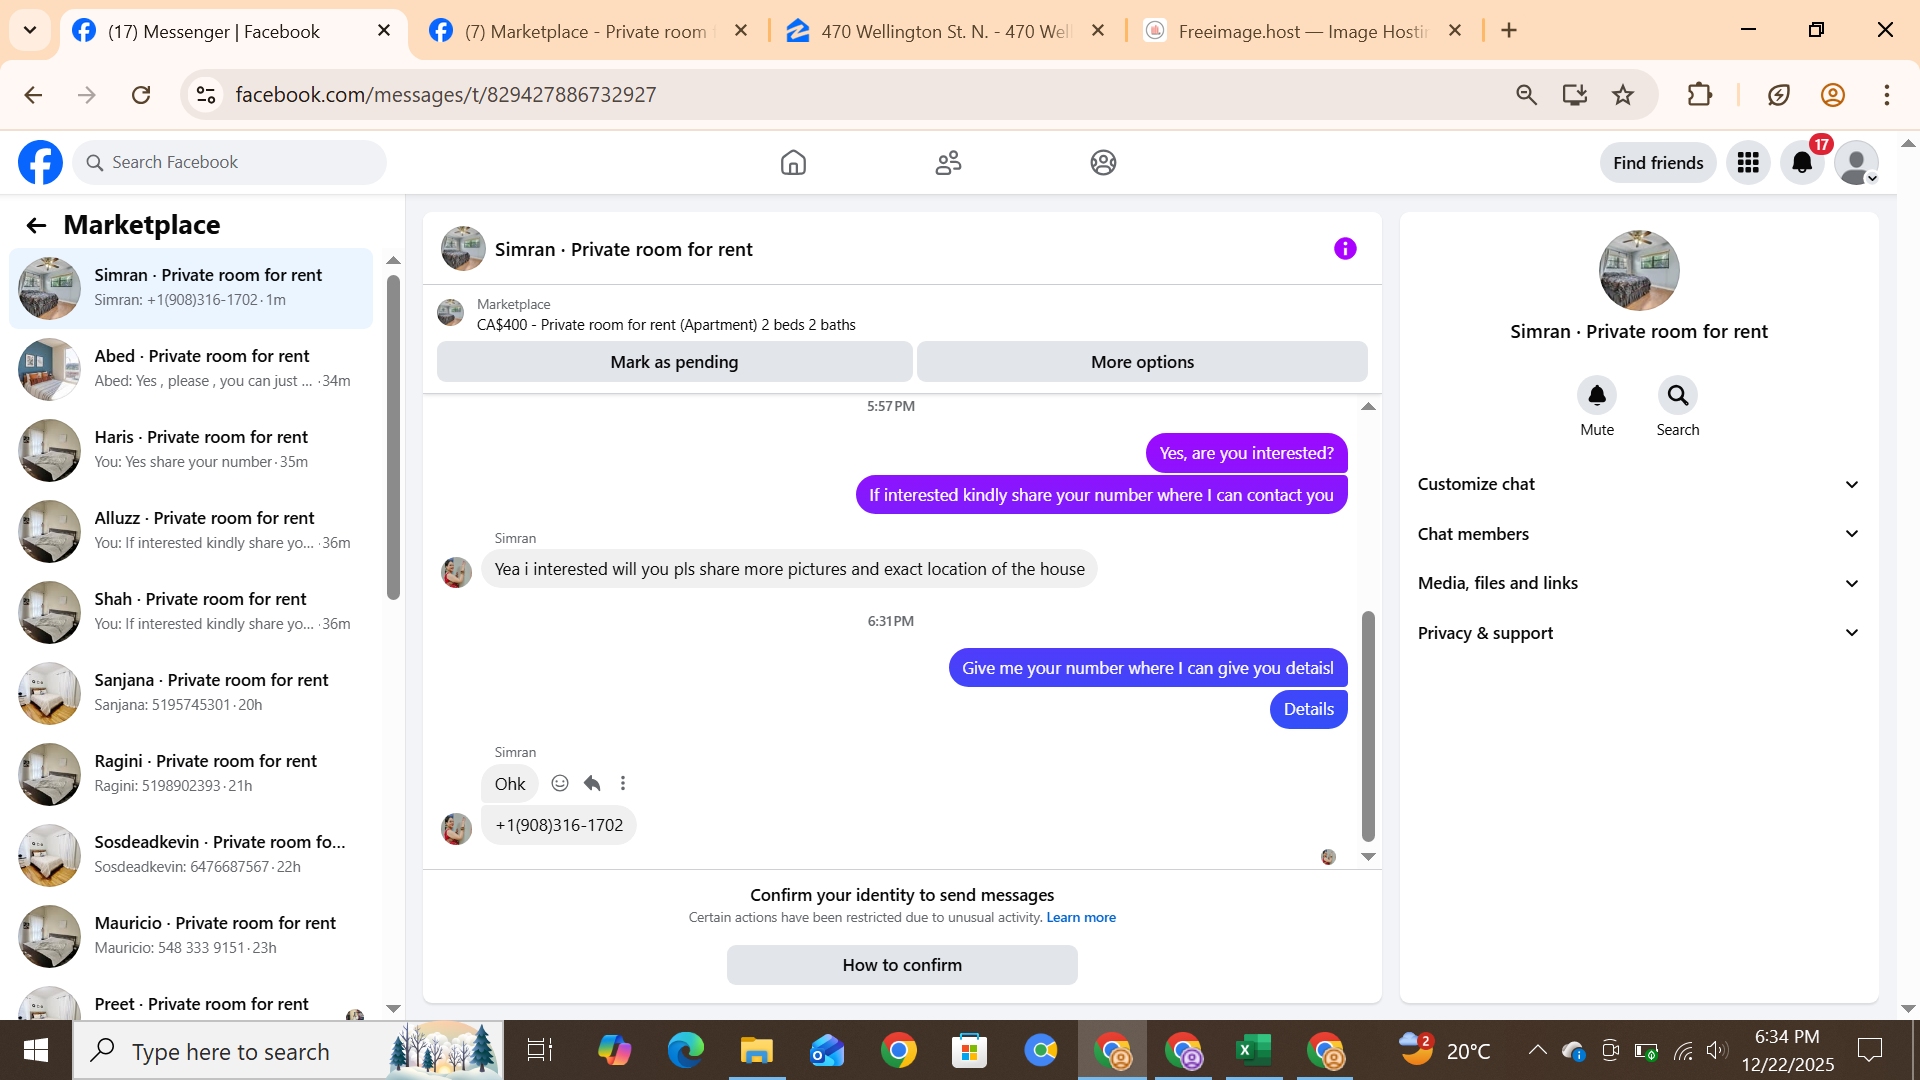Expand Privacy & support section
The image size is (1920, 1080).
pyautogui.click(x=1638, y=633)
